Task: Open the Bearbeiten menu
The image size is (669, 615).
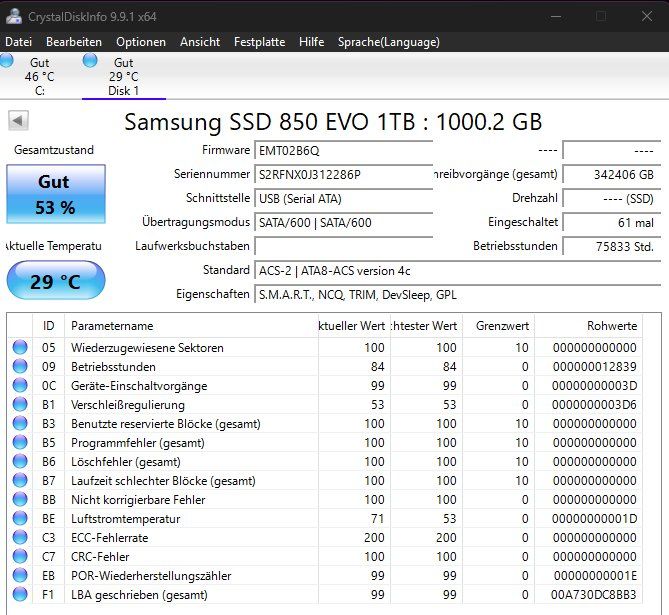Action: point(74,42)
